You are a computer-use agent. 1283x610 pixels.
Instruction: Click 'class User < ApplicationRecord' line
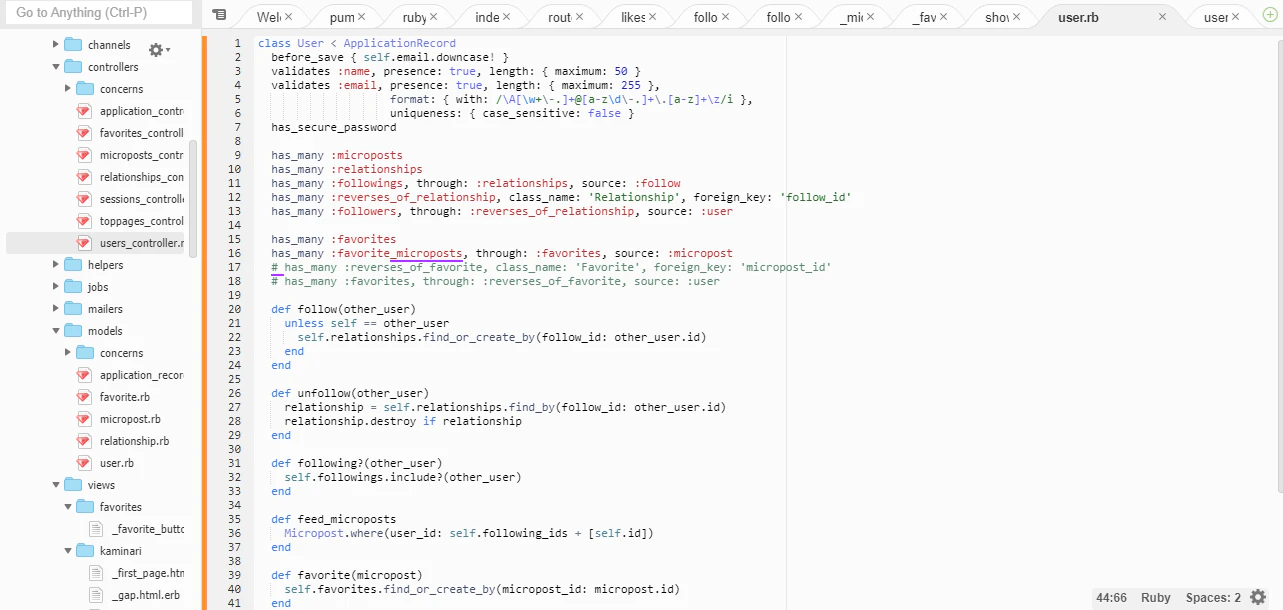tap(356, 43)
